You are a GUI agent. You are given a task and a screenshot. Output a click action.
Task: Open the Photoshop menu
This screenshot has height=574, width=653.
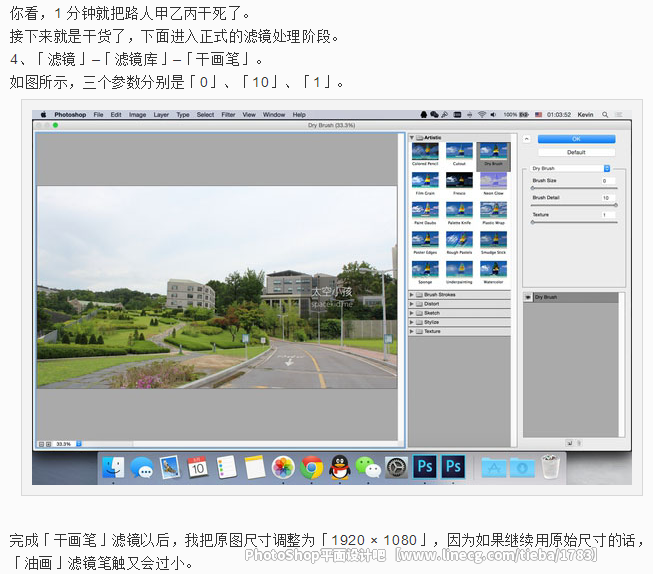coord(70,115)
